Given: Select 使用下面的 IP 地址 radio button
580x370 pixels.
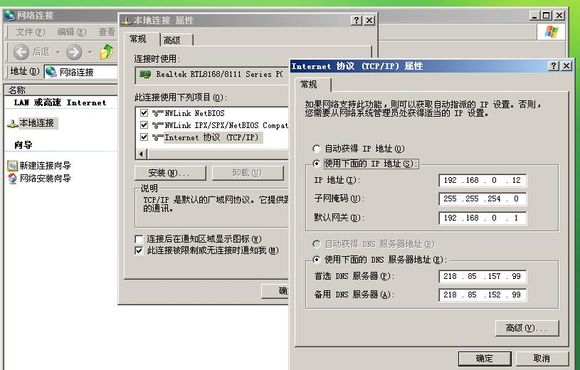Looking at the screenshot, I should point(316,164).
